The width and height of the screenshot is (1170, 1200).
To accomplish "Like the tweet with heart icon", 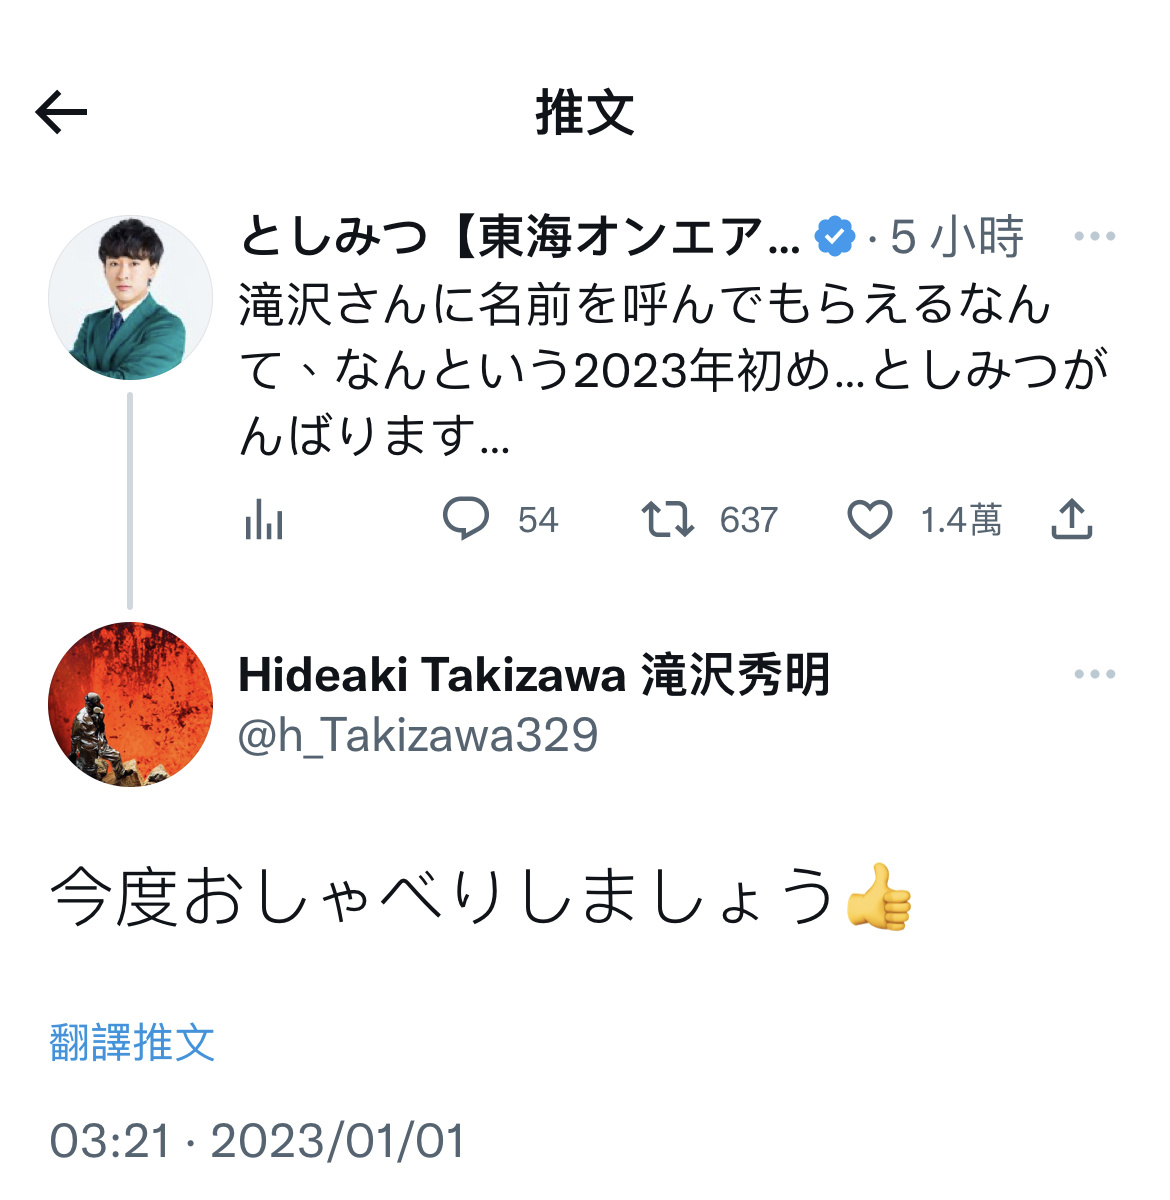I will pos(869,520).
